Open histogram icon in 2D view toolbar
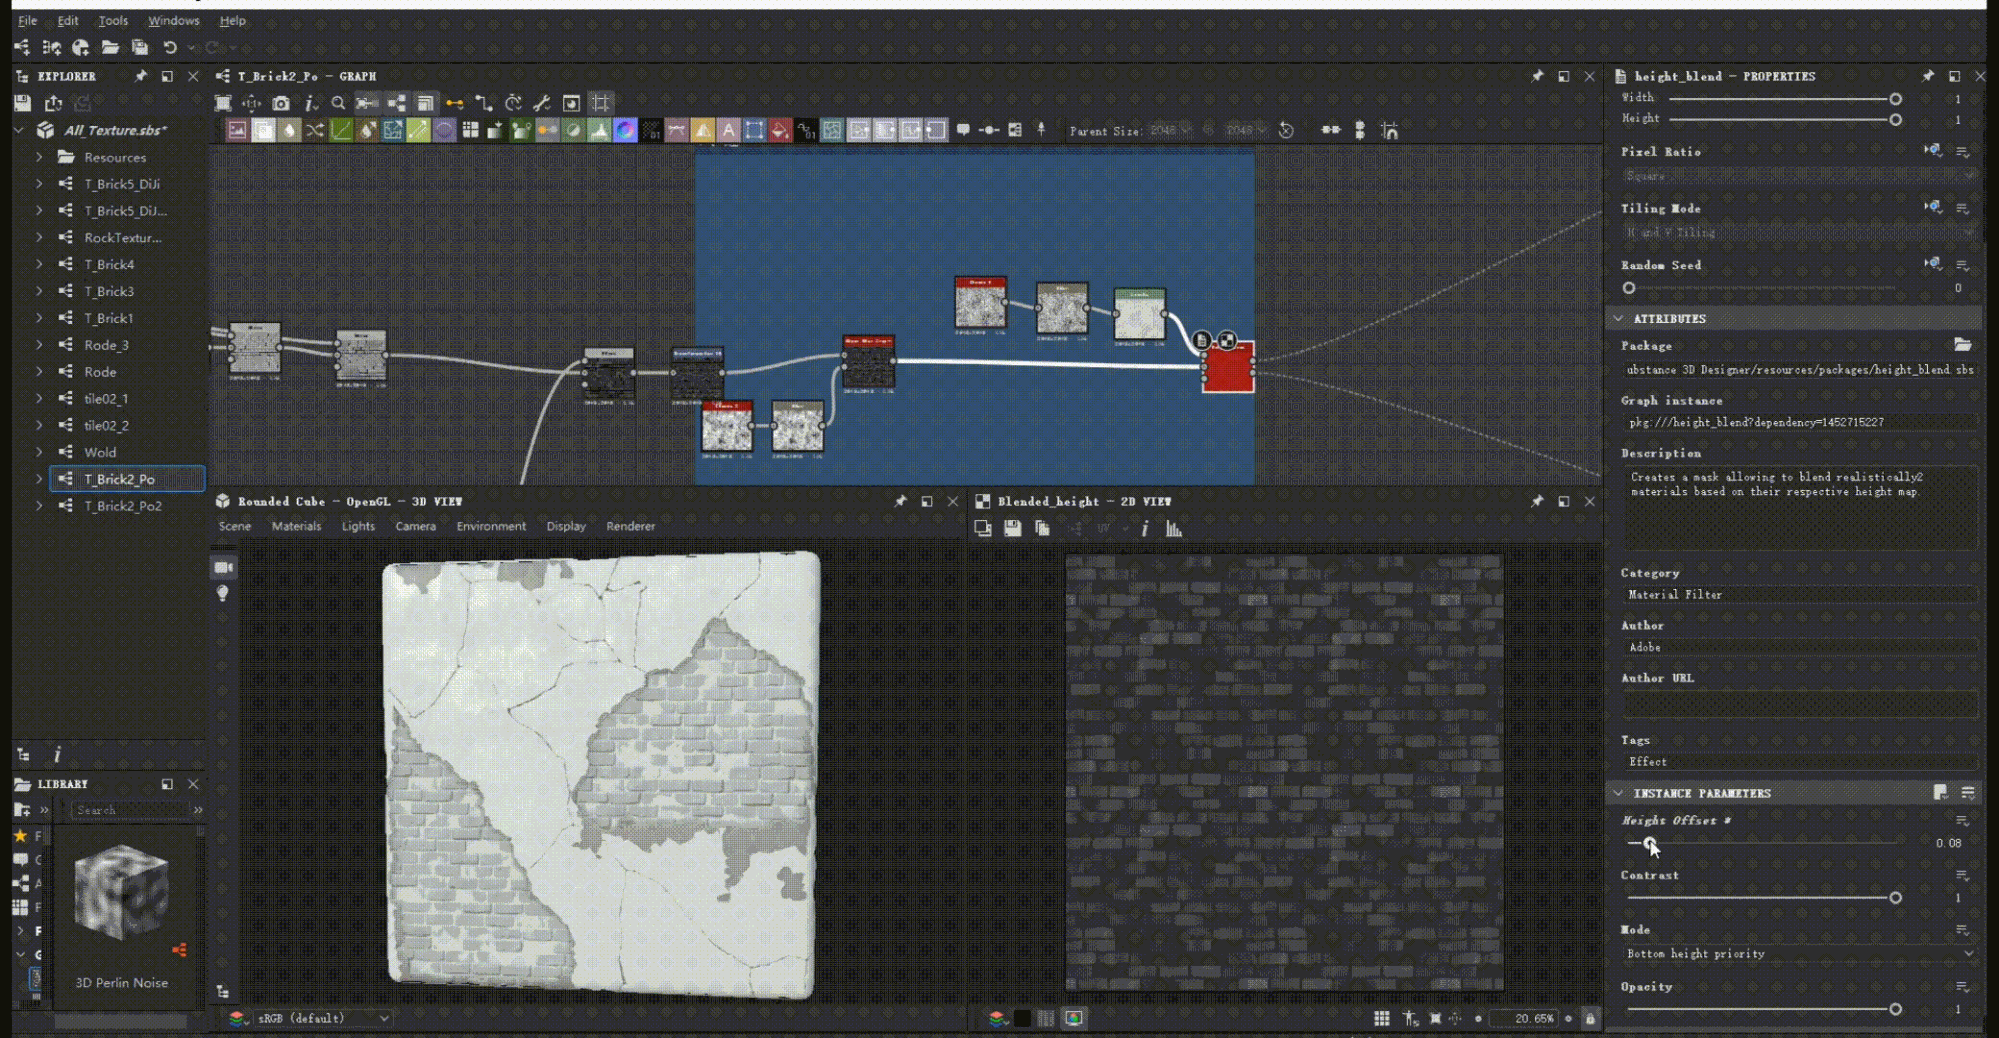The width and height of the screenshot is (1999, 1038). click(x=1174, y=529)
